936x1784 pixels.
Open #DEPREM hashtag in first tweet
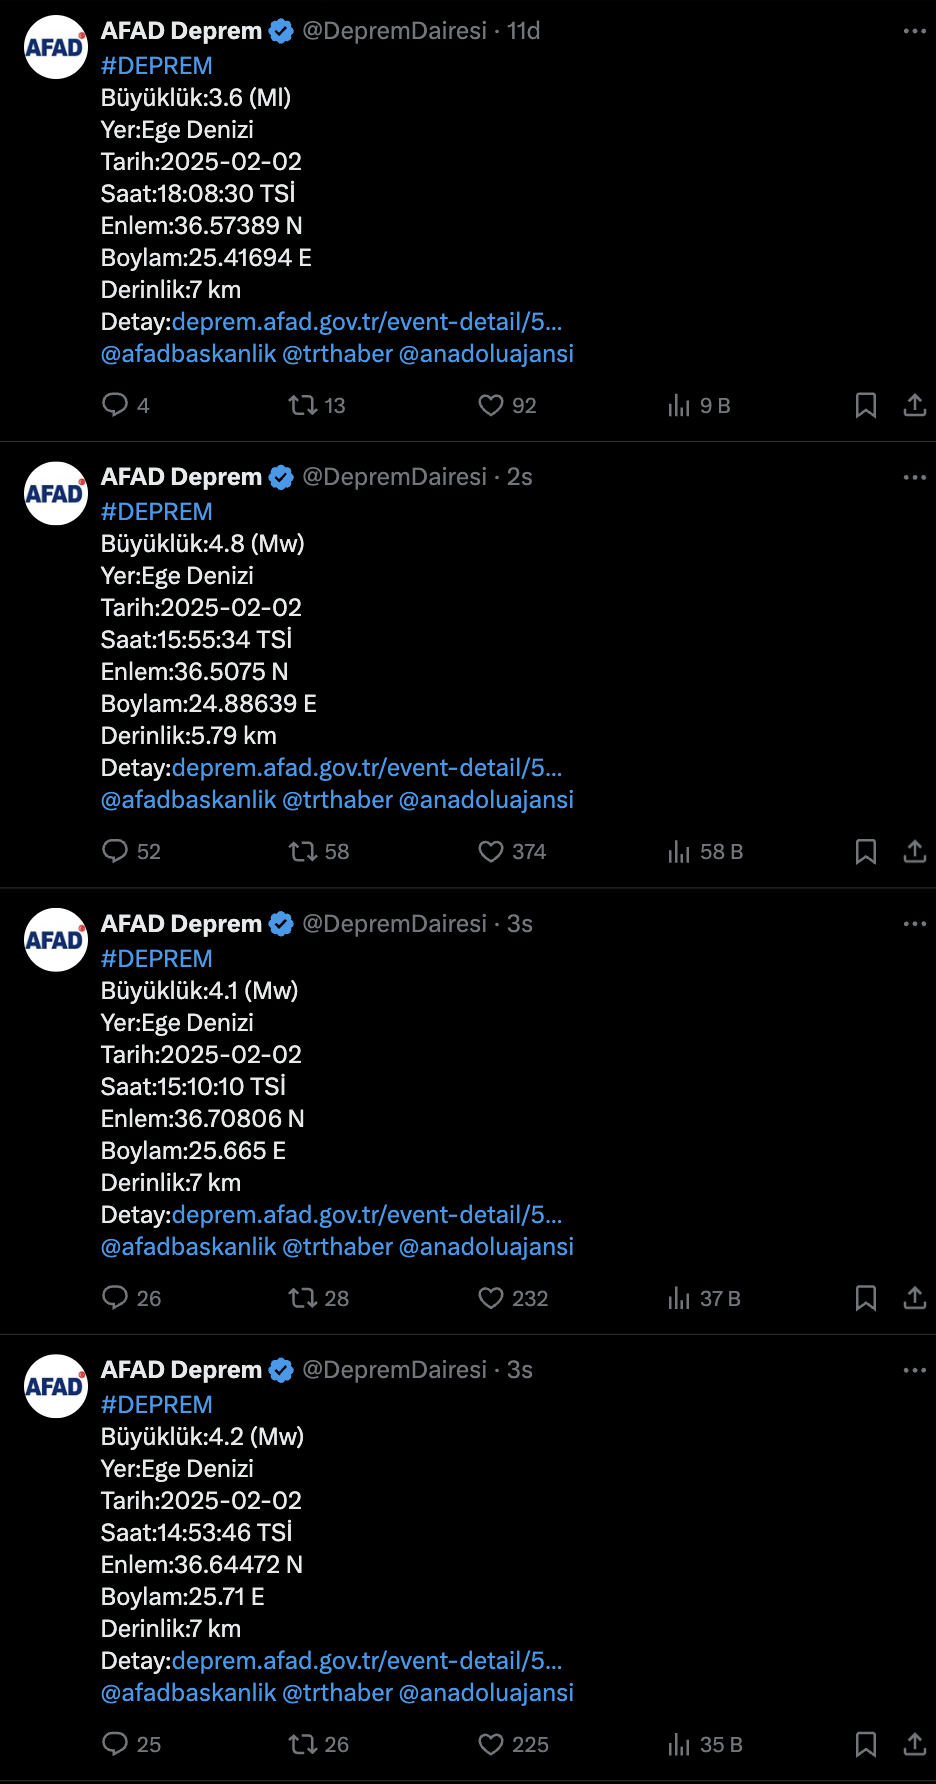coord(157,66)
